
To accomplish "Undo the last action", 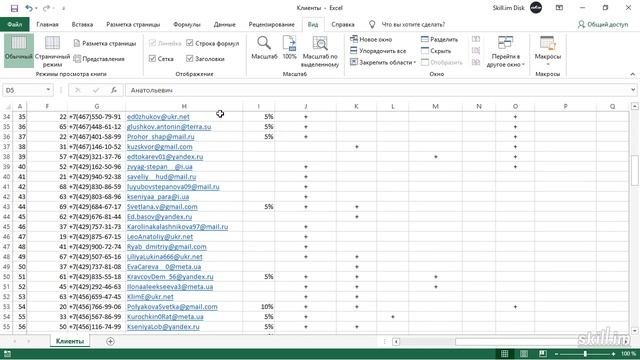I will click(x=29, y=8).
